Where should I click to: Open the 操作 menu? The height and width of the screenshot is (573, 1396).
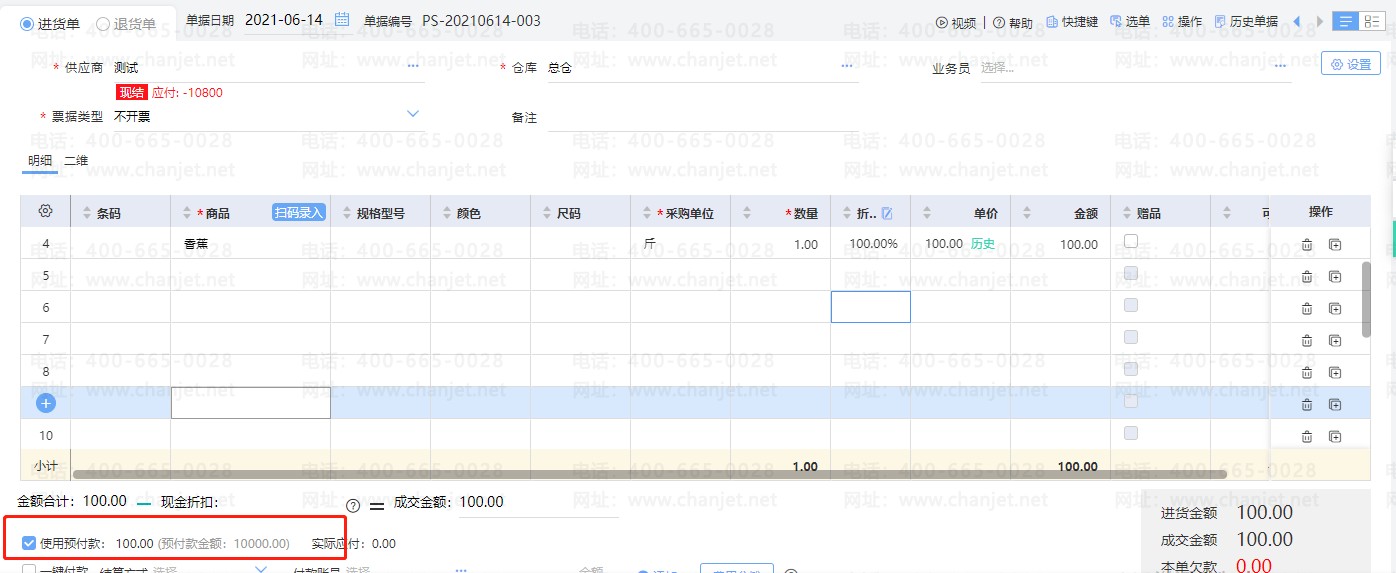1183,22
